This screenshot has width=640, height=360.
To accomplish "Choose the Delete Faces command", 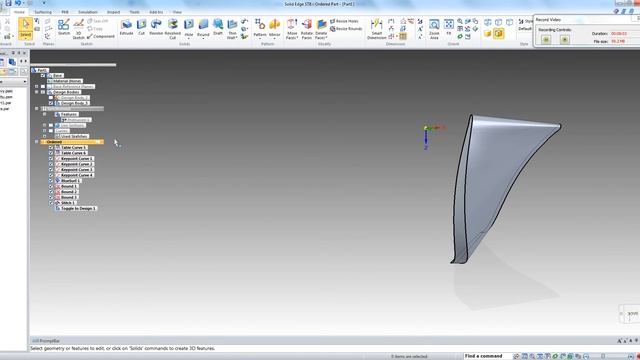I will [x=321, y=29].
